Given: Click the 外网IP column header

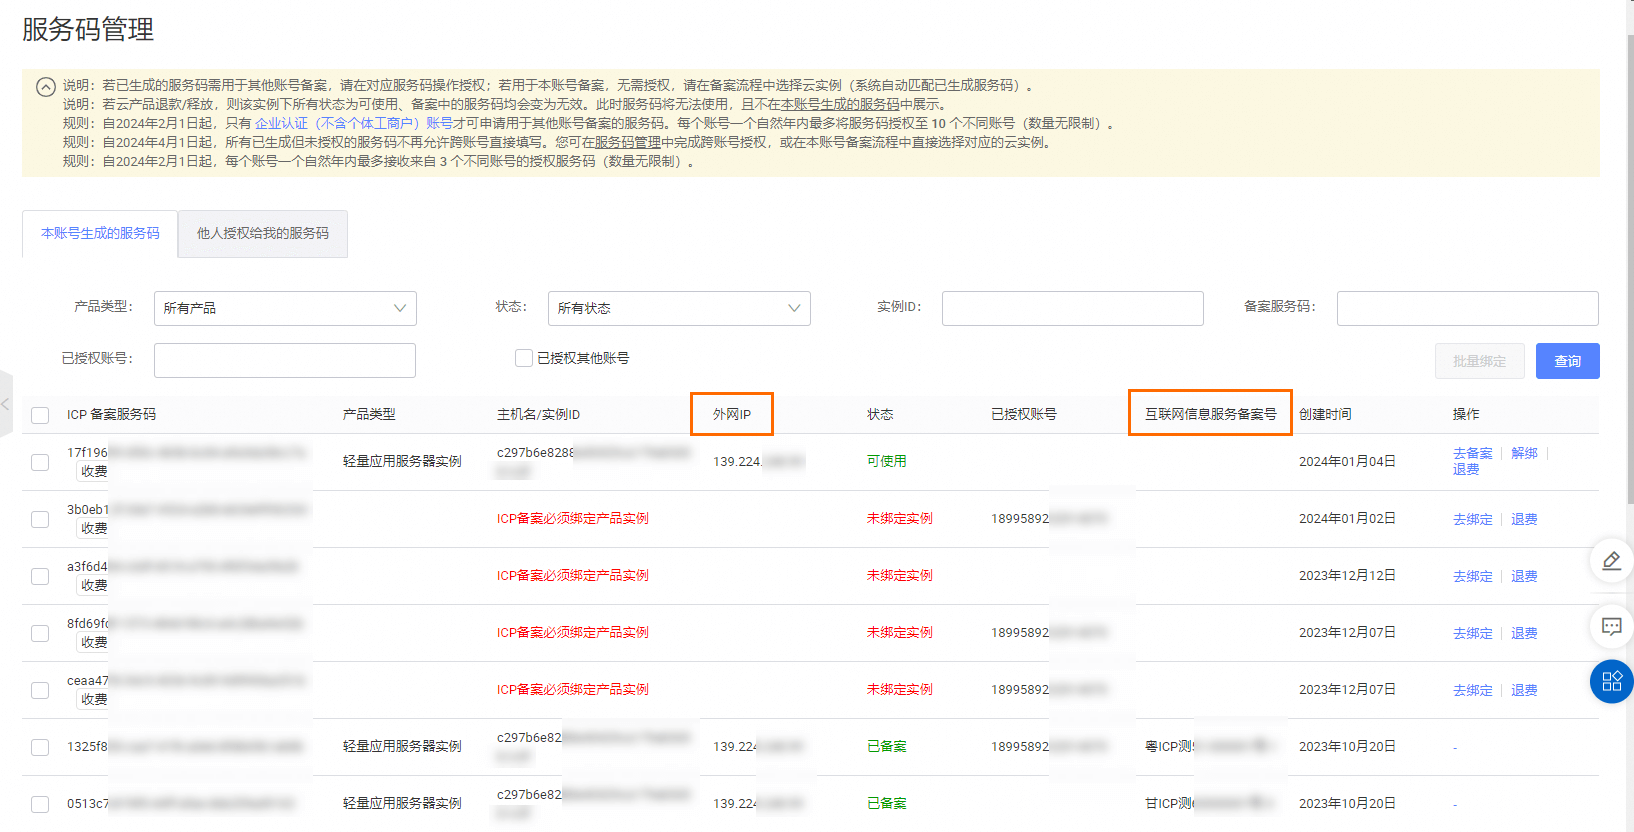Looking at the screenshot, I should click(x=731, y=414).
